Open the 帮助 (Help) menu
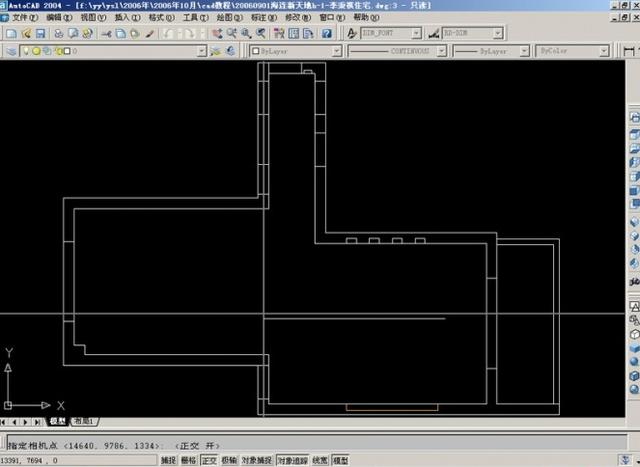The height and width of the screenshot is (467, 640). [366, 18]
